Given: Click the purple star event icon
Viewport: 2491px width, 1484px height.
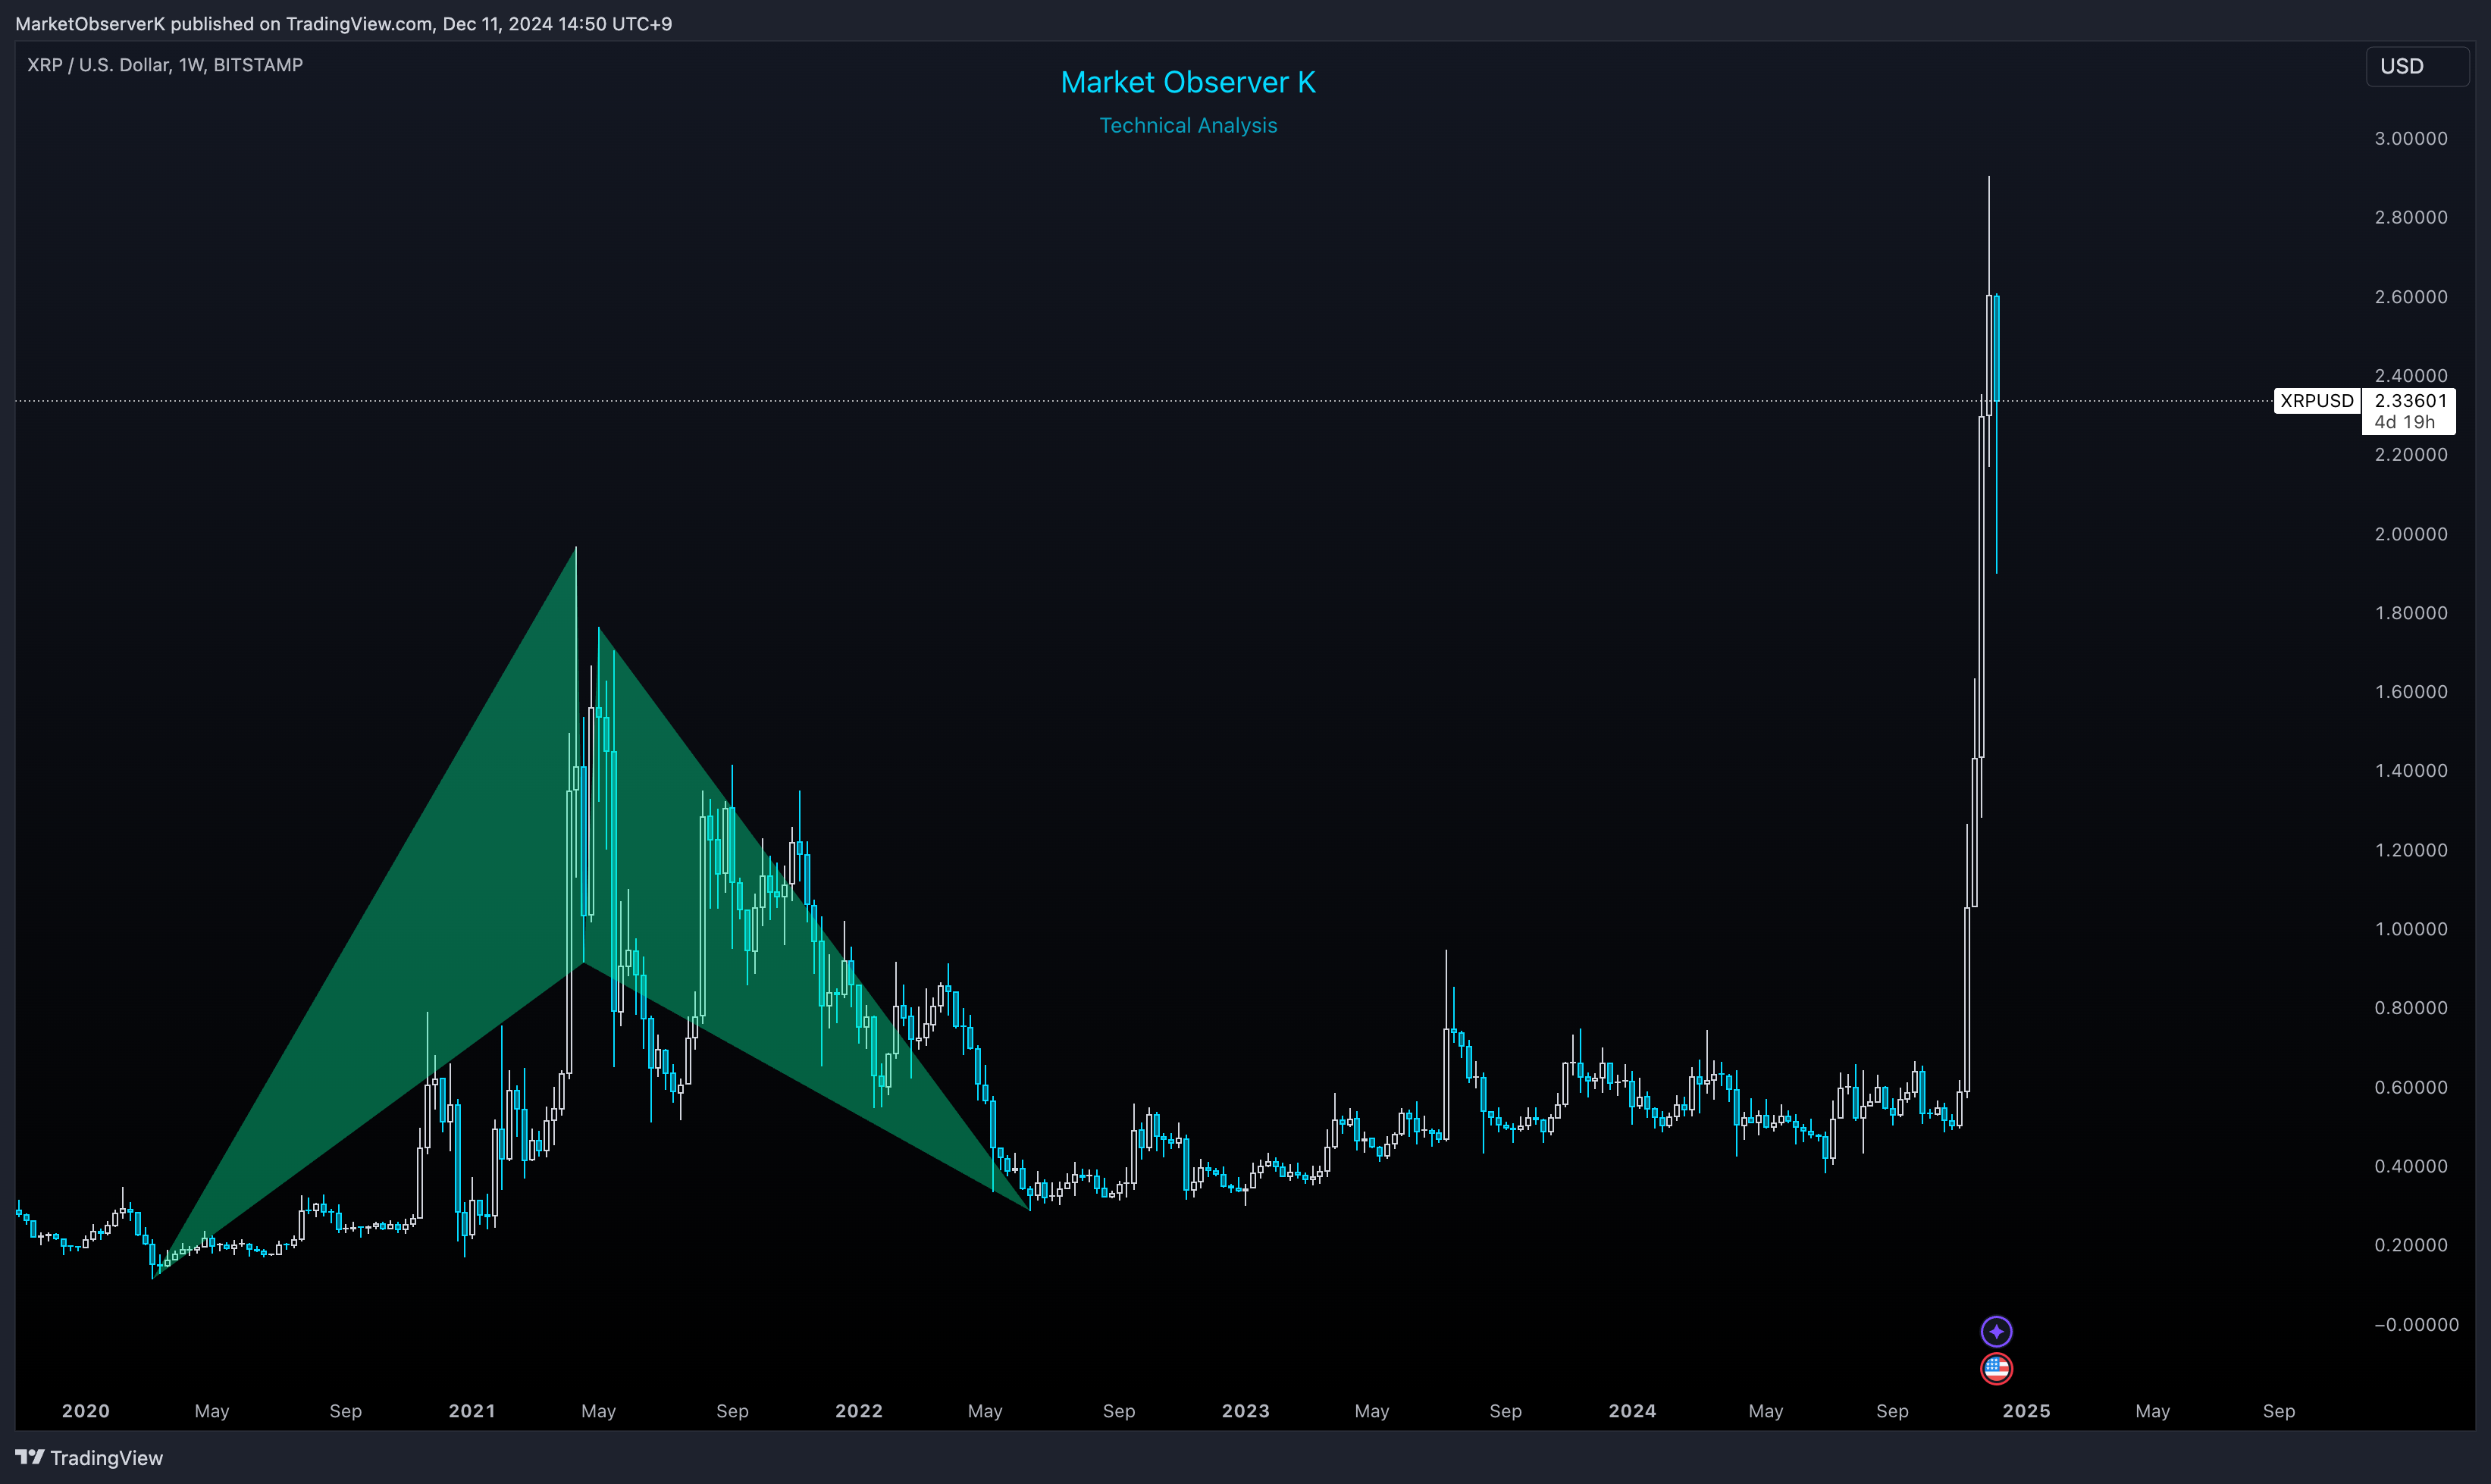Looking at the screenshot, I should click(1996, 1331).
